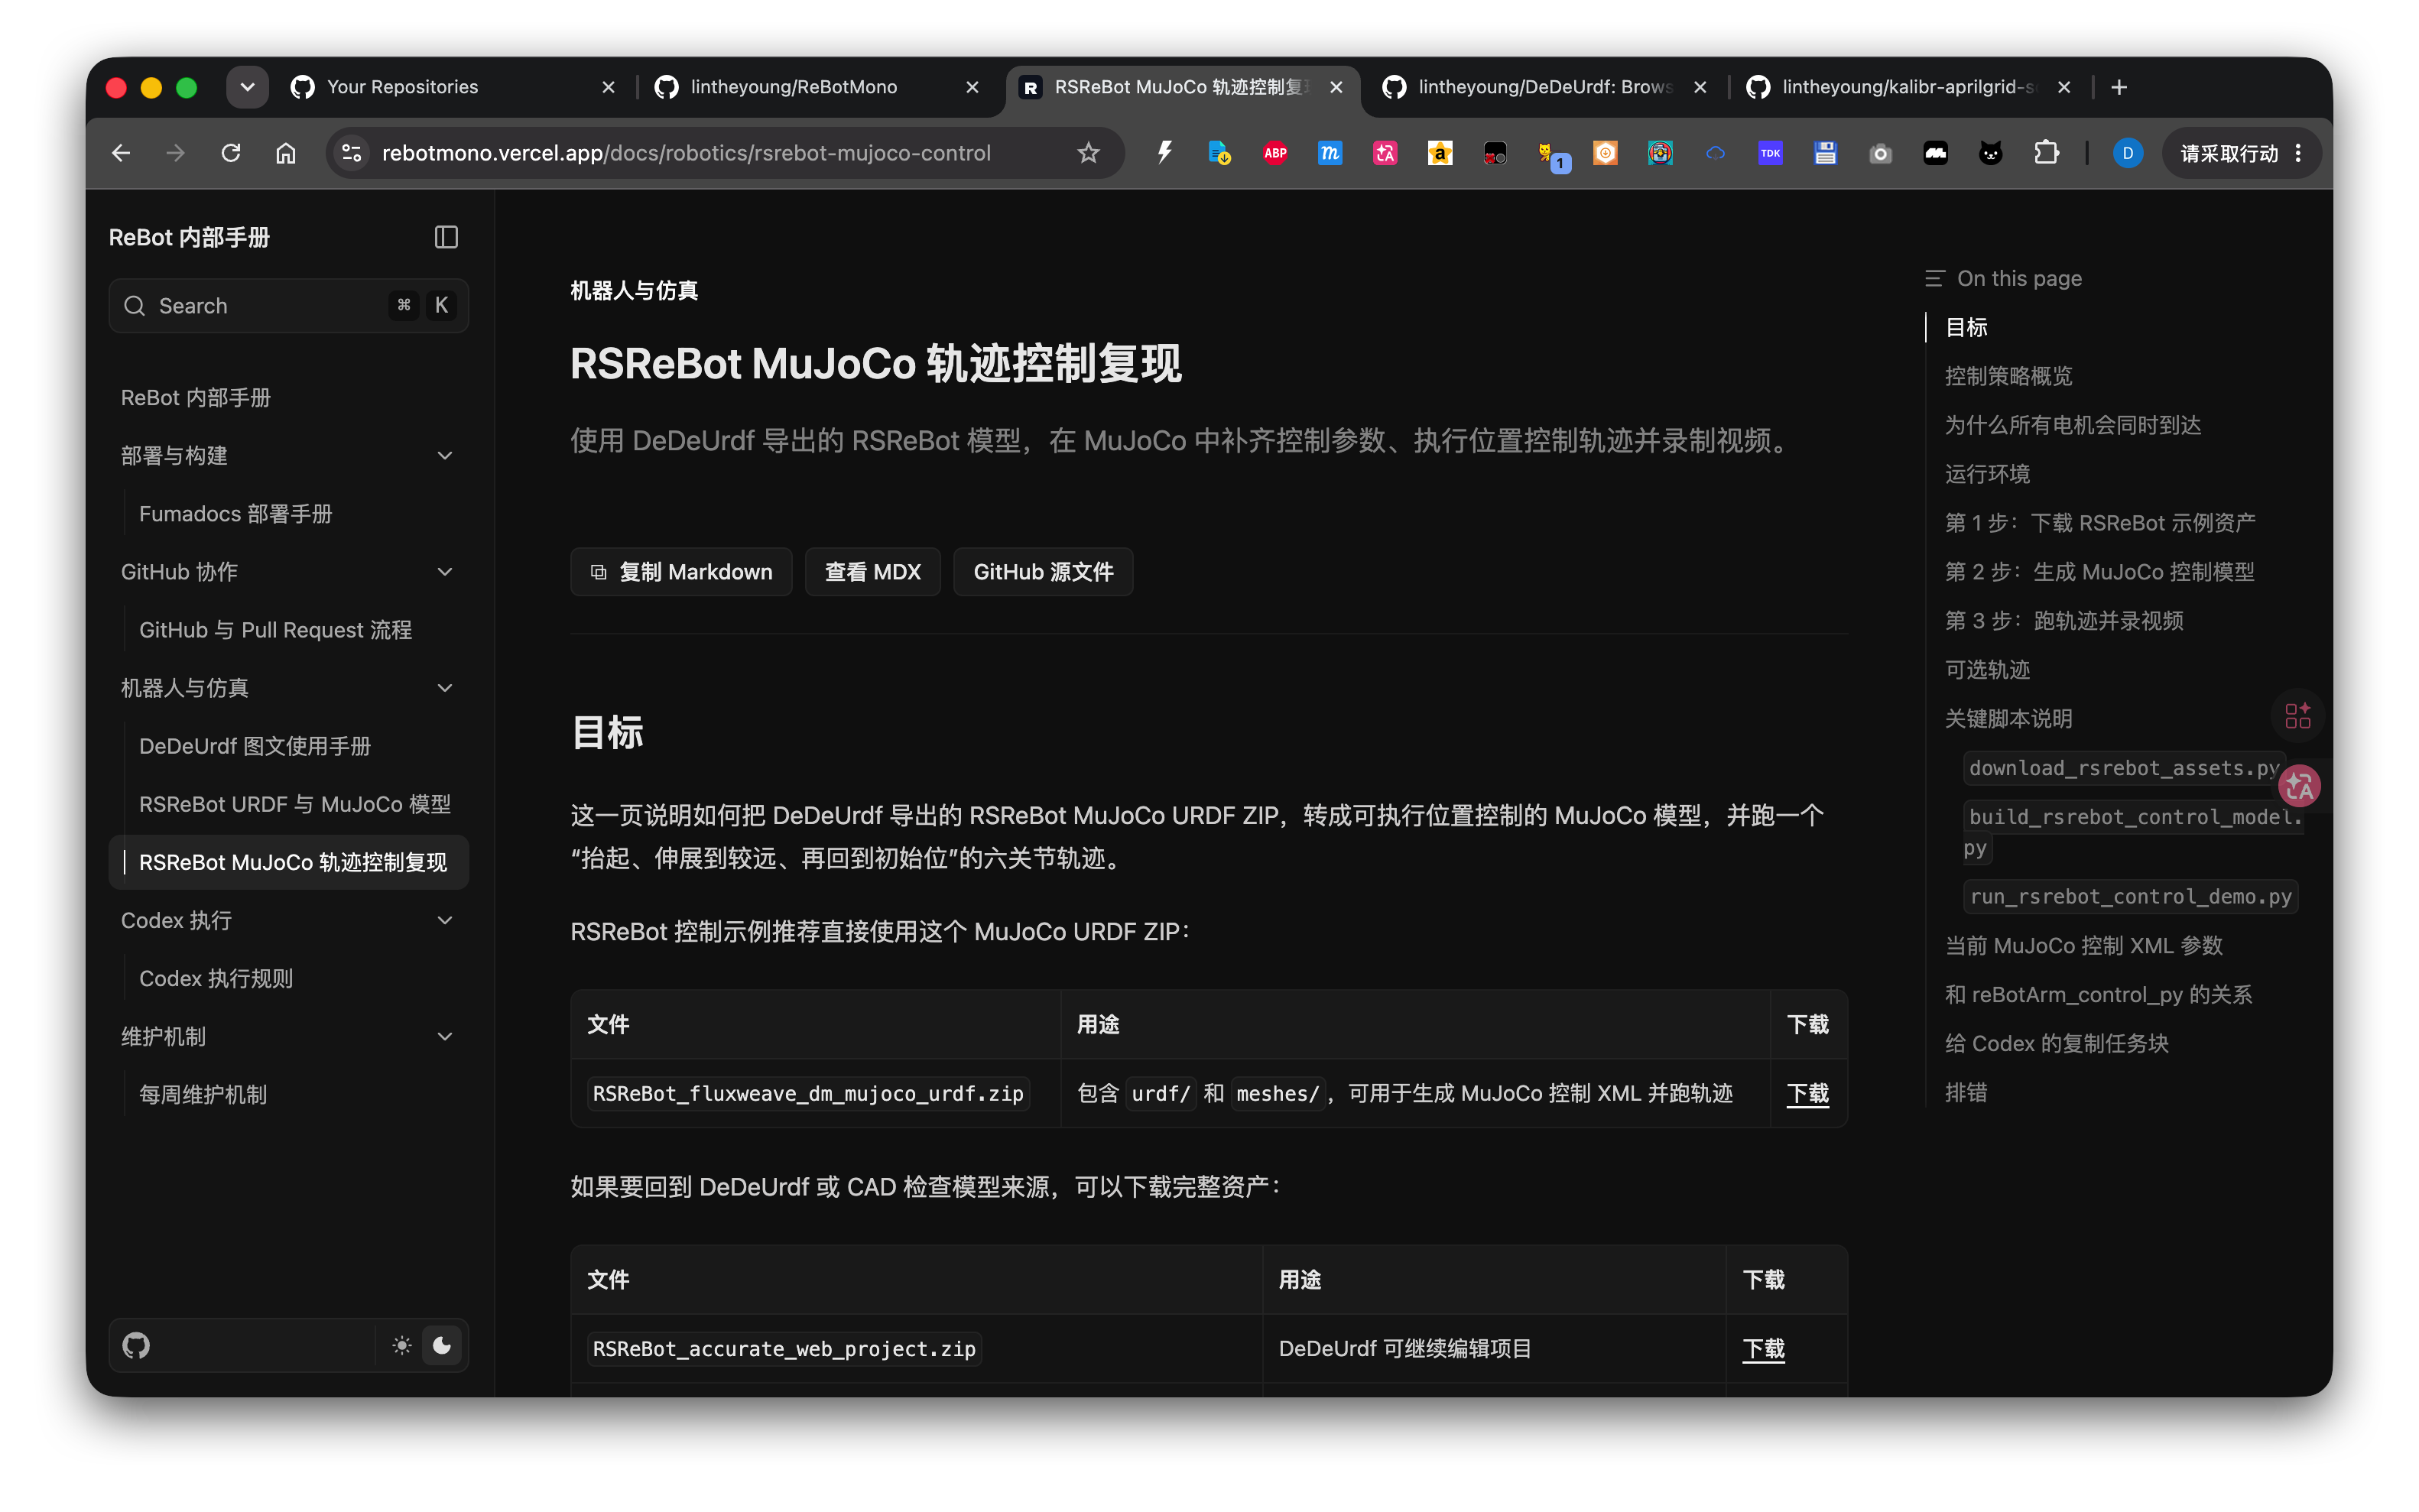This screenshot has height=1512, width=2419.
Task: Open Chrome menu next to 请采取行动
Action: pyautogui.click(x=2298, y=153)
